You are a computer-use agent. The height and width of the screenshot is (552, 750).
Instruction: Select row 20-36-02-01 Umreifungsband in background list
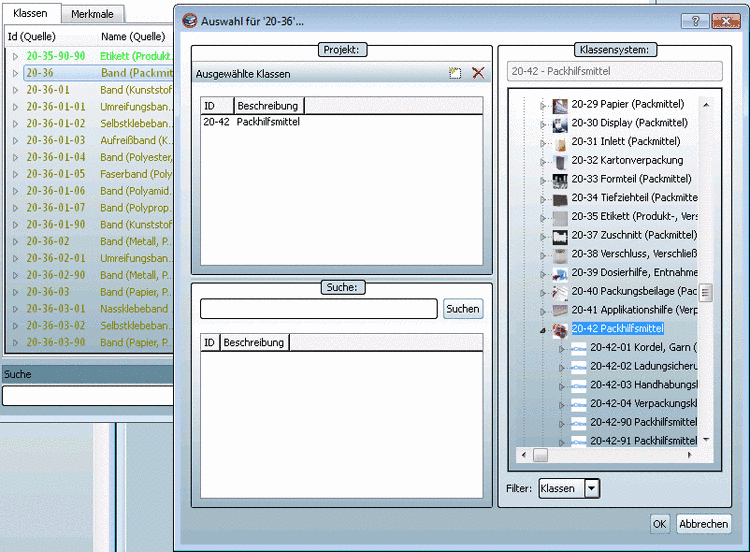[x=88, y=258]
